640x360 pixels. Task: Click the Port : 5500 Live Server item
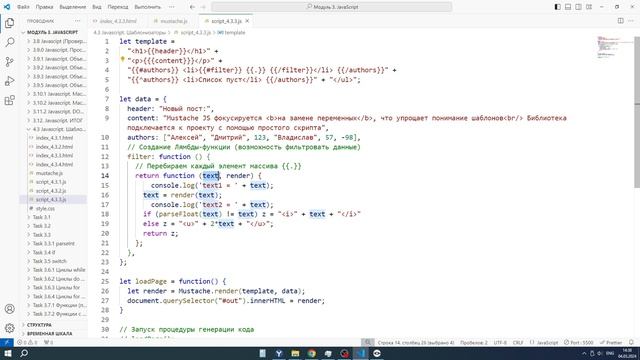(579, 342)
